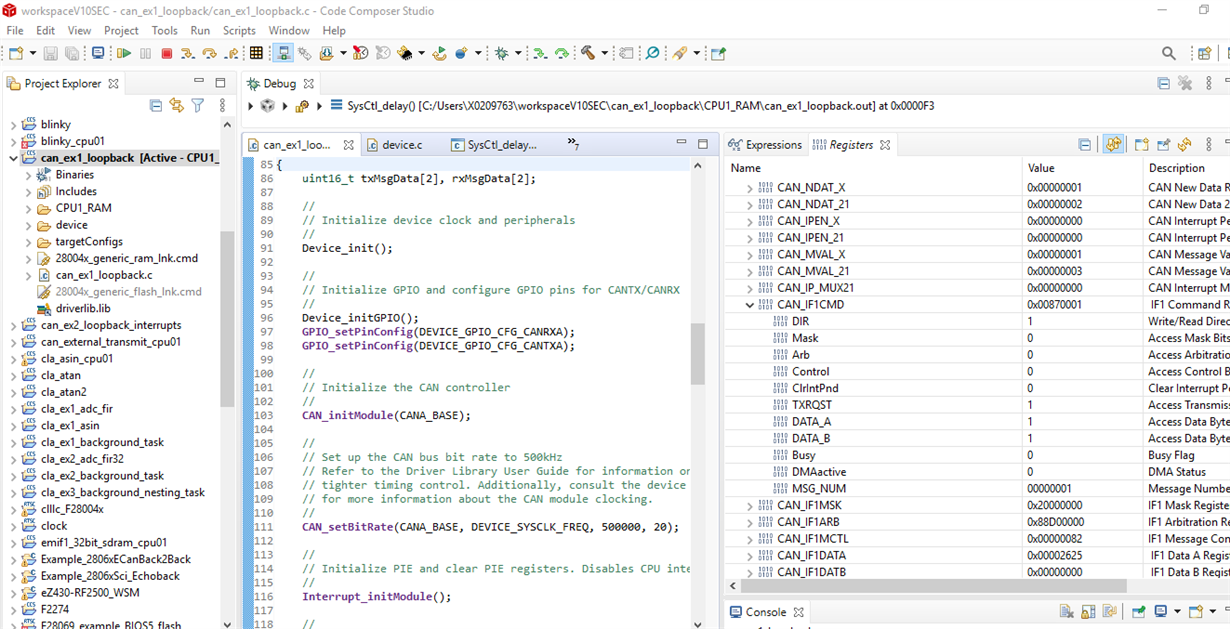Click the Search magnifier icon

[x=1168, y=53]
